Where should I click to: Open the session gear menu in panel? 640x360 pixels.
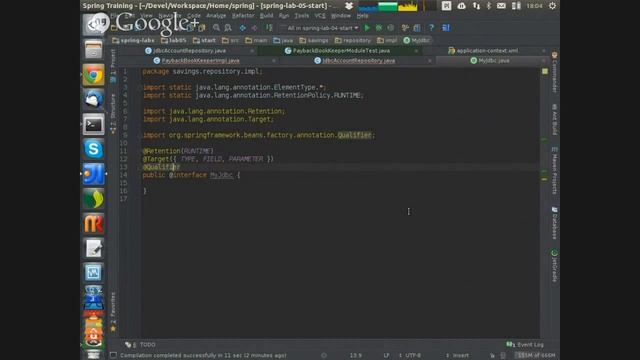(x=552, y=6)
